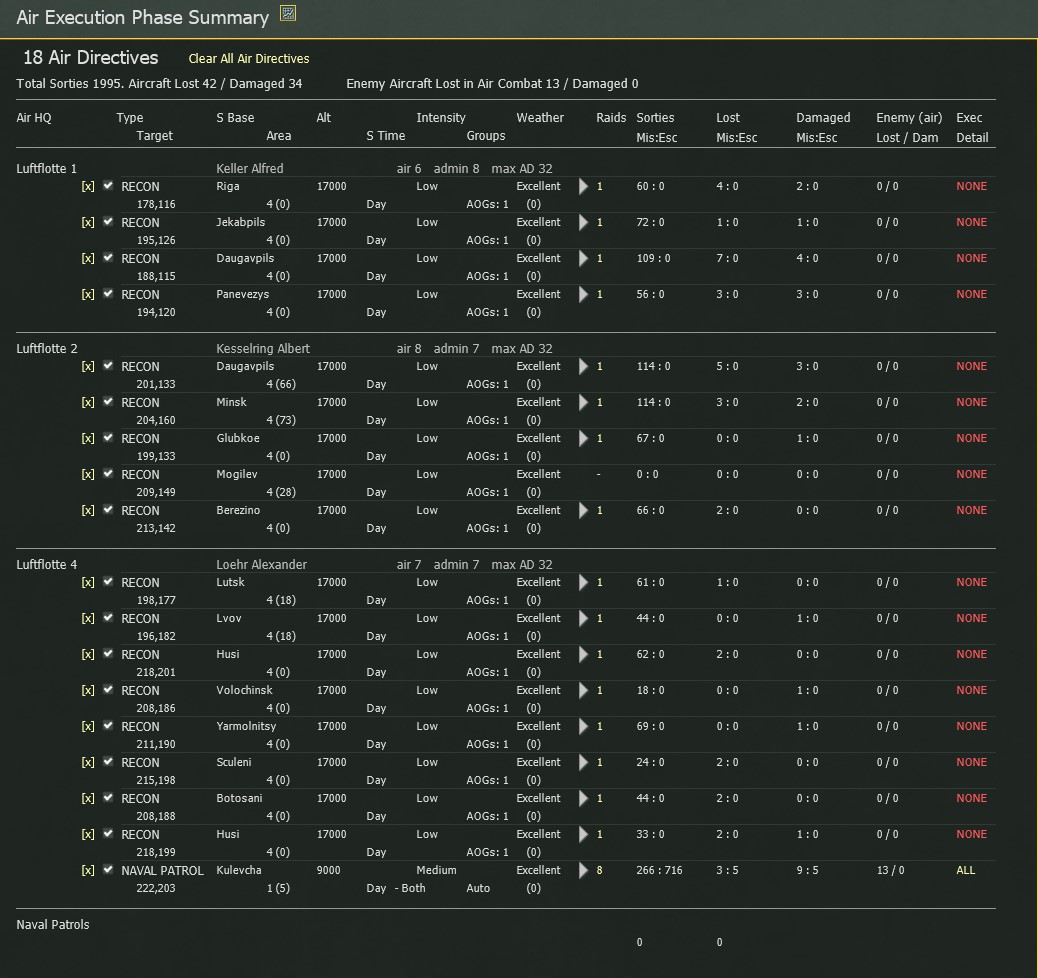
Task: Click the ALL exec detail for Naval Patrol
Action: coord(965,871)
